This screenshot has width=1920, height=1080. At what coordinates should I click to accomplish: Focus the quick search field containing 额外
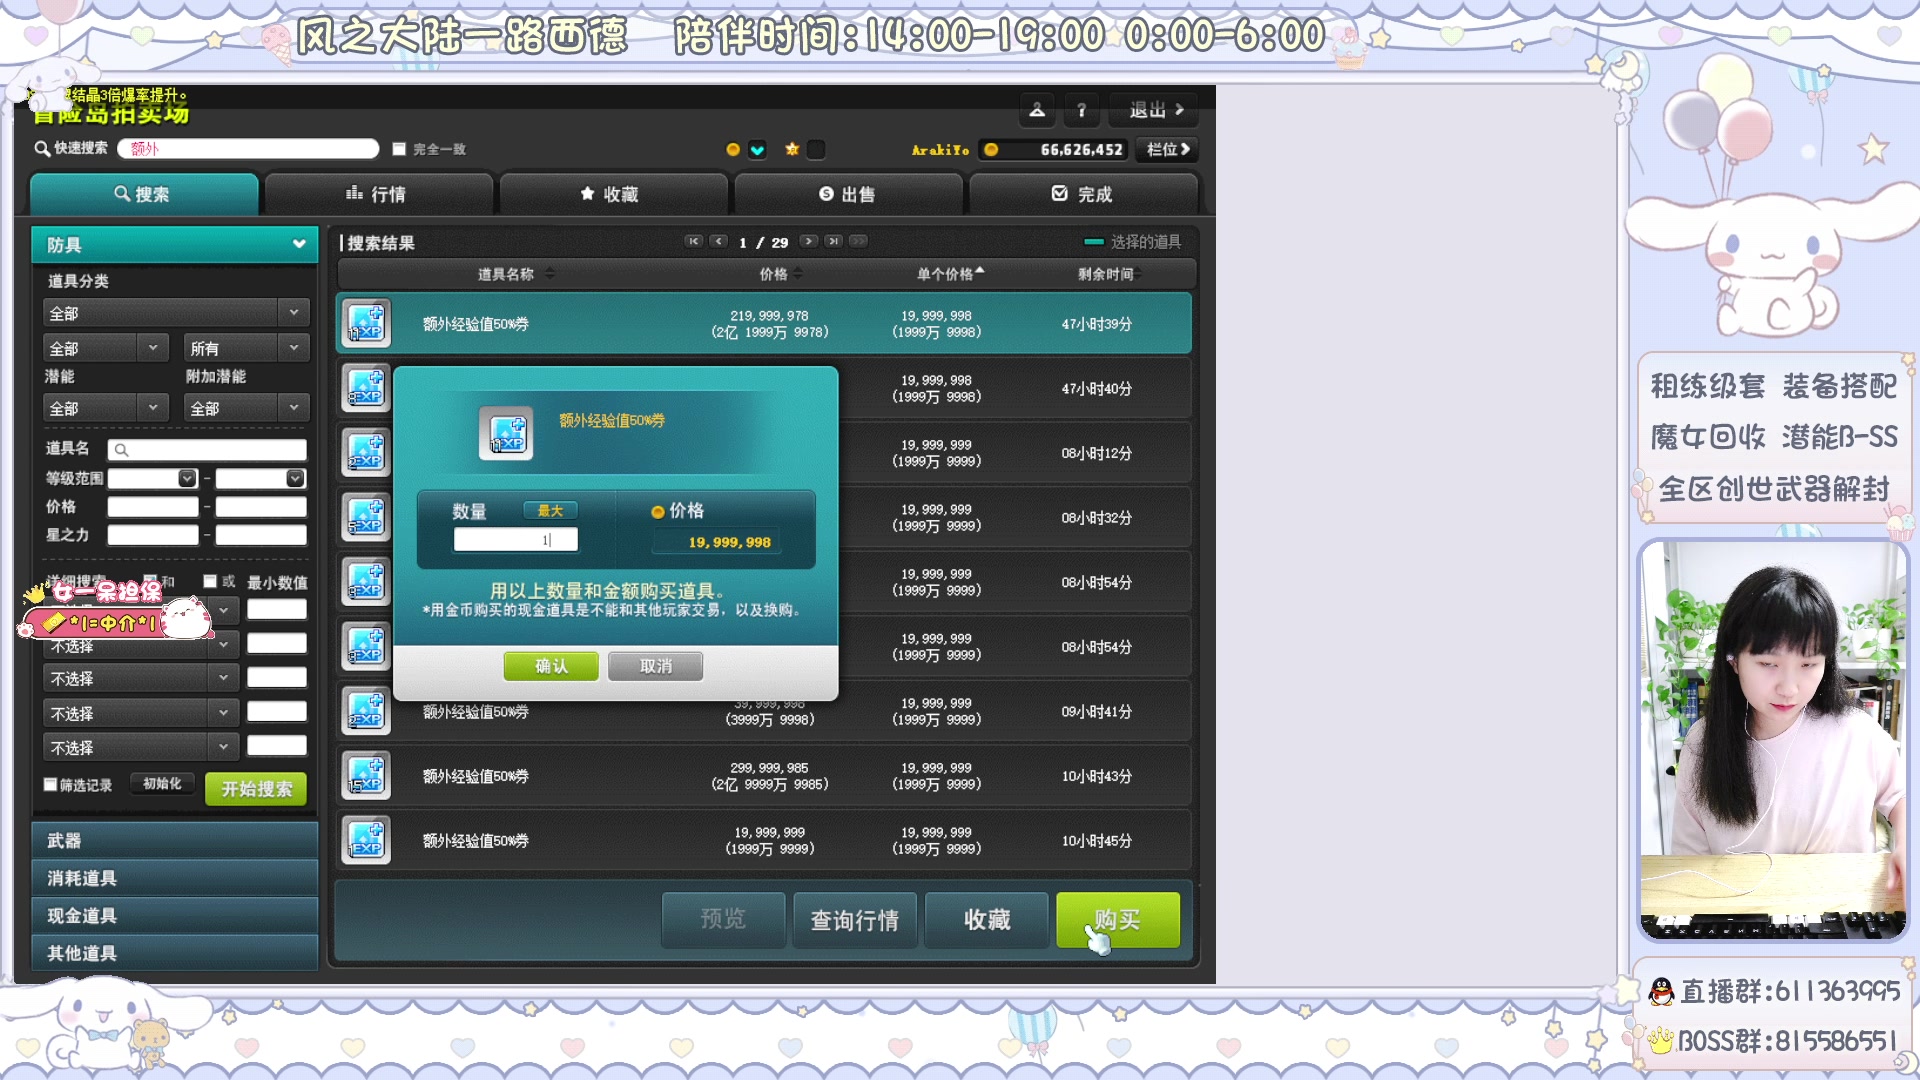[248, 149]
